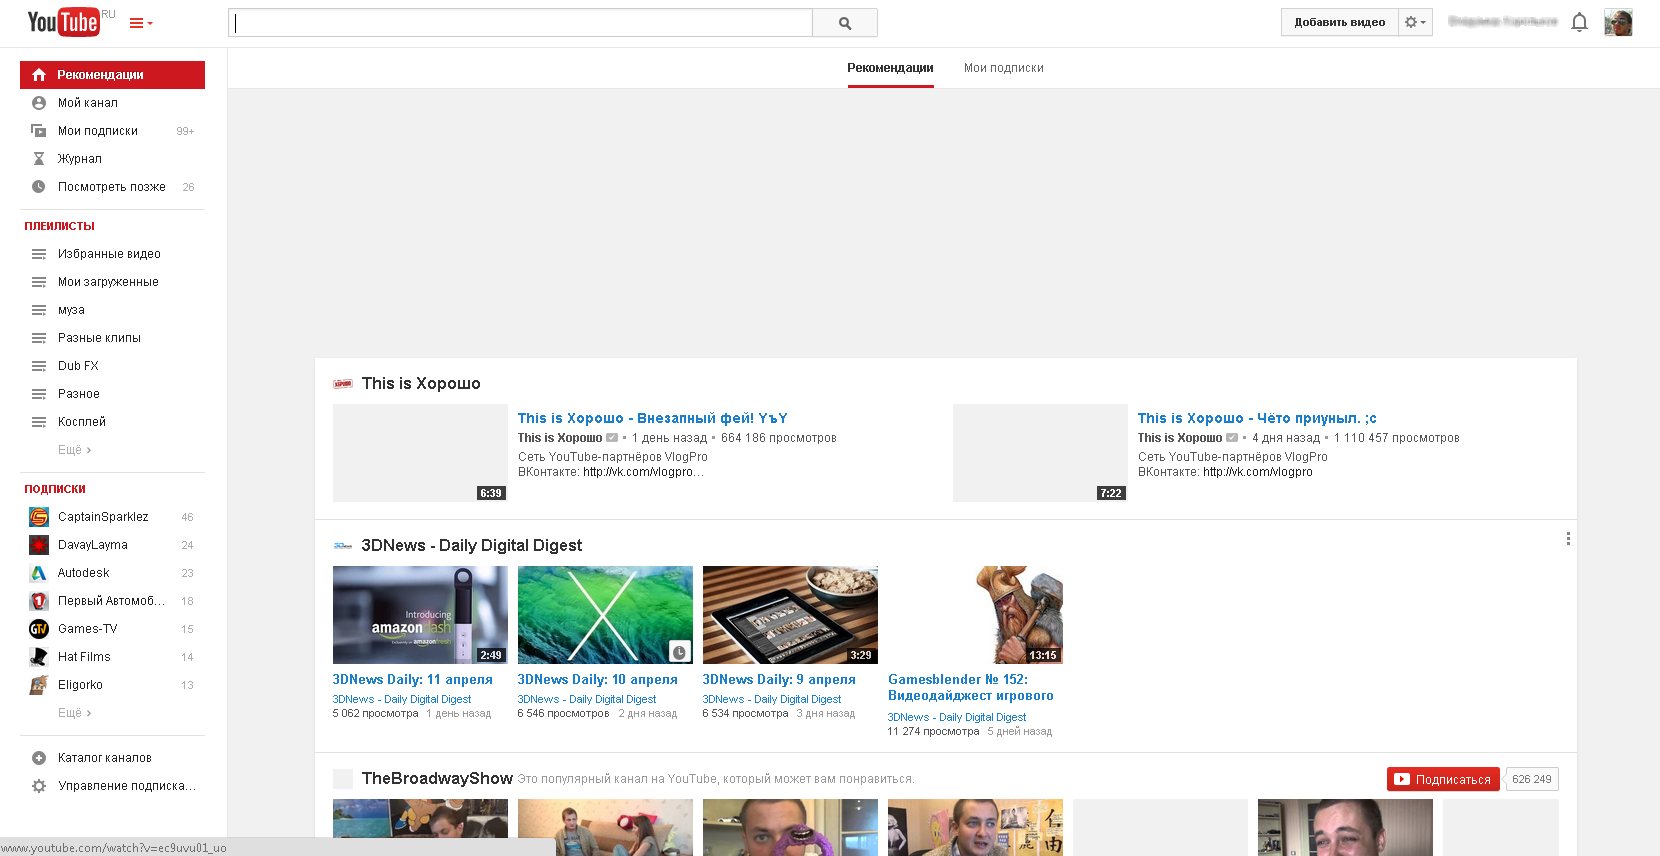Click the magnifier search button
Screen dimensions: 1660x856
(845, 23)
